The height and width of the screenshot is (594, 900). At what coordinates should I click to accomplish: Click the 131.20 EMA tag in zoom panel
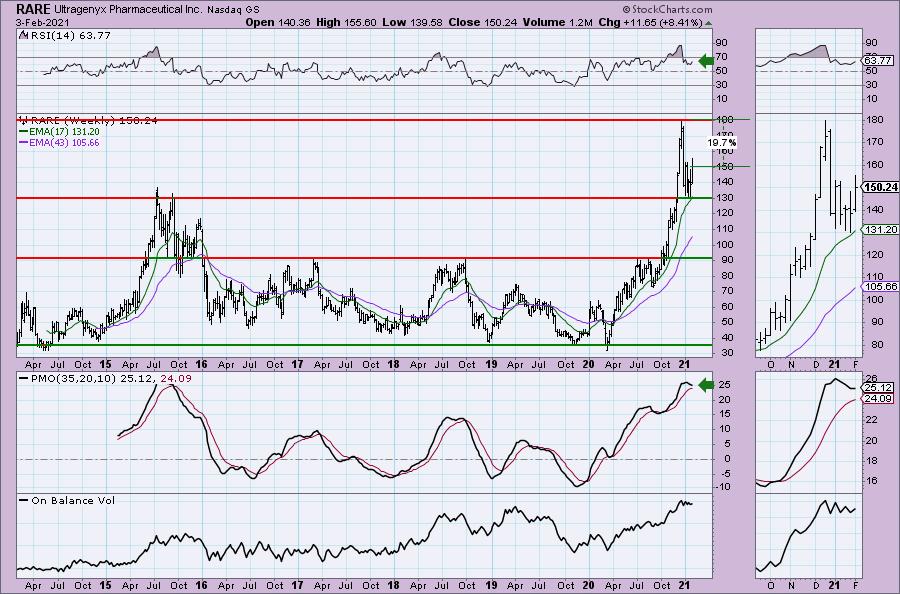click(880, 229)
